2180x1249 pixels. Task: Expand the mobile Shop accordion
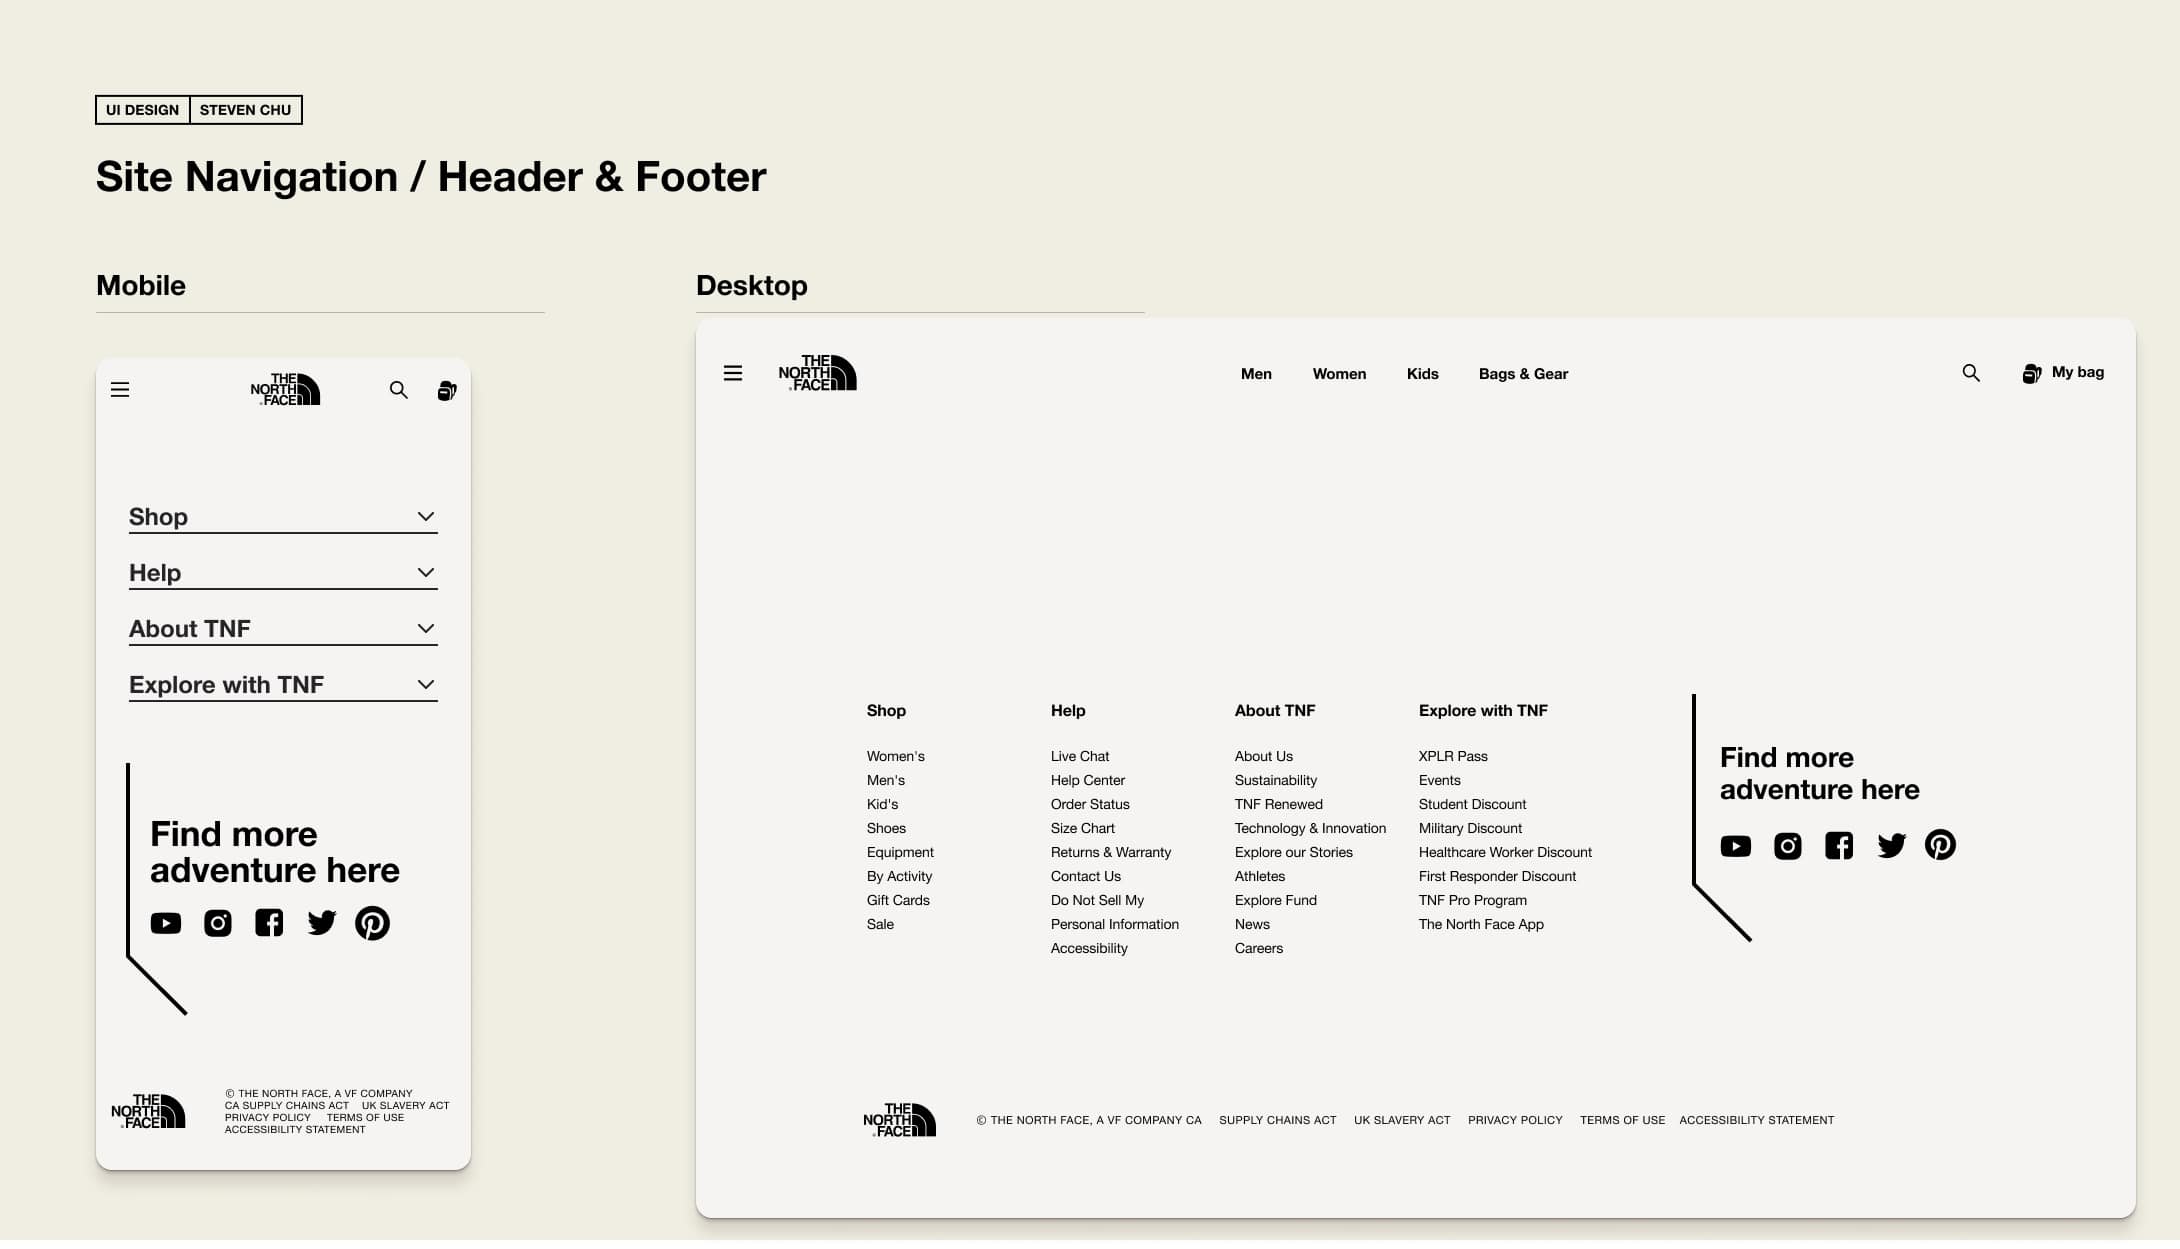425,517
